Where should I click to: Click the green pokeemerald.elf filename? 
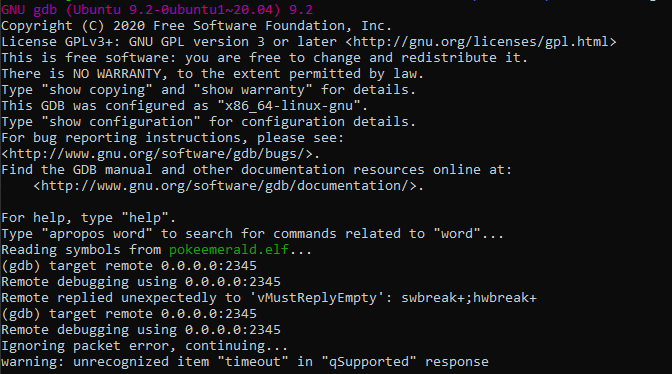228,250
